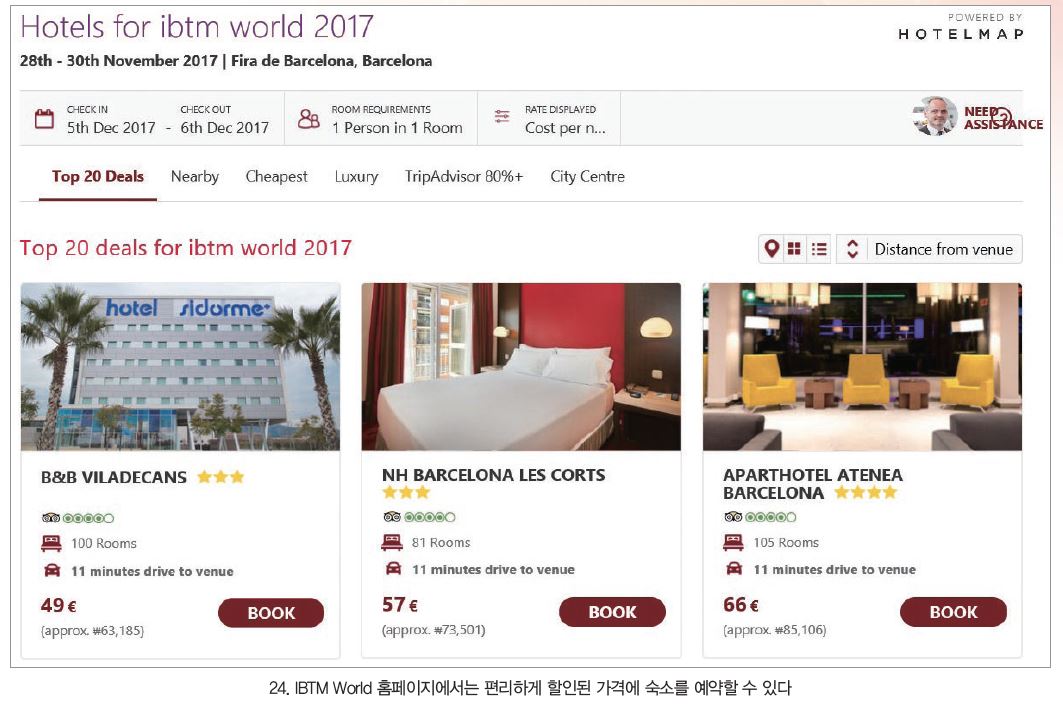Click the TripAdvisor rating for B&B Viladecans
1063x708 pixels.
point(77,518)
